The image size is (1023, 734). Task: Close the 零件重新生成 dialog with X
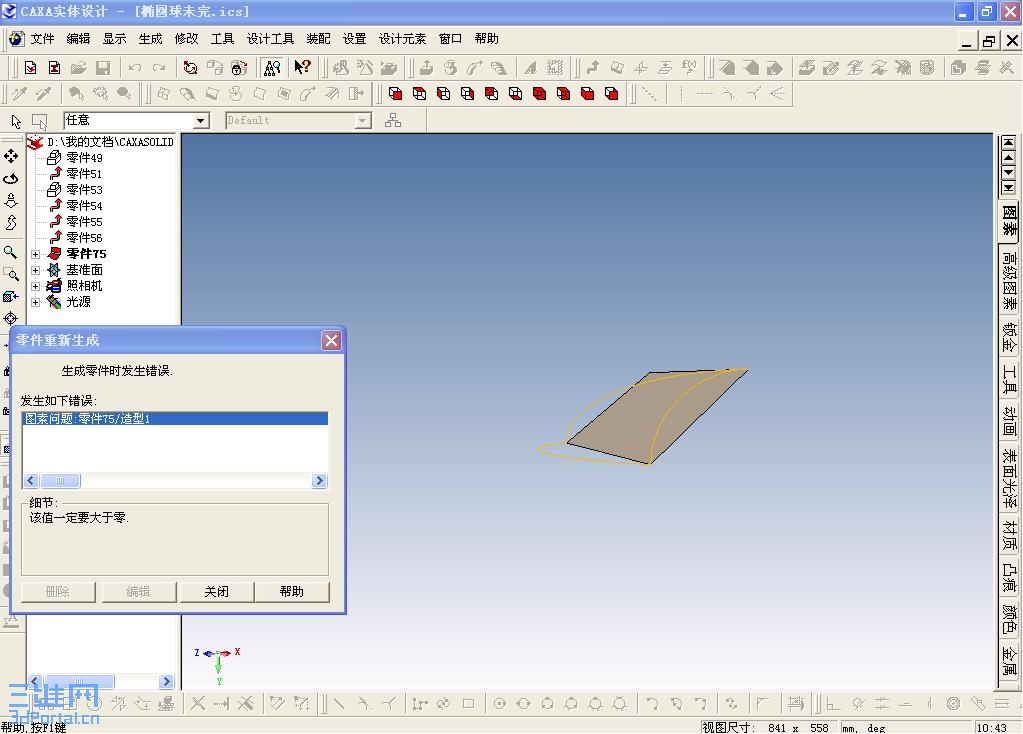tap(331, 341)
